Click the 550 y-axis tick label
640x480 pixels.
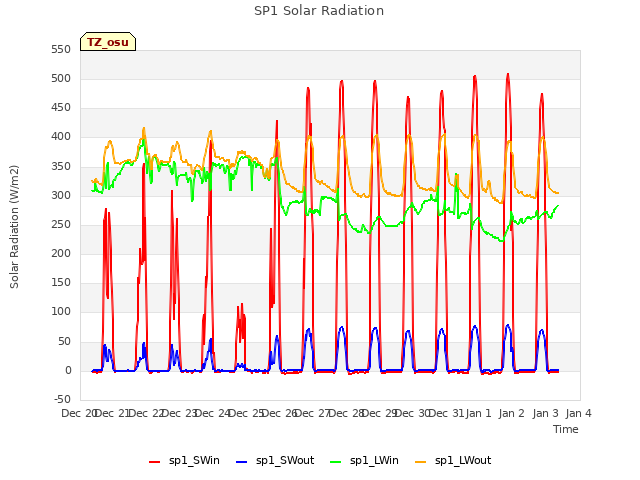pos(61,49)
